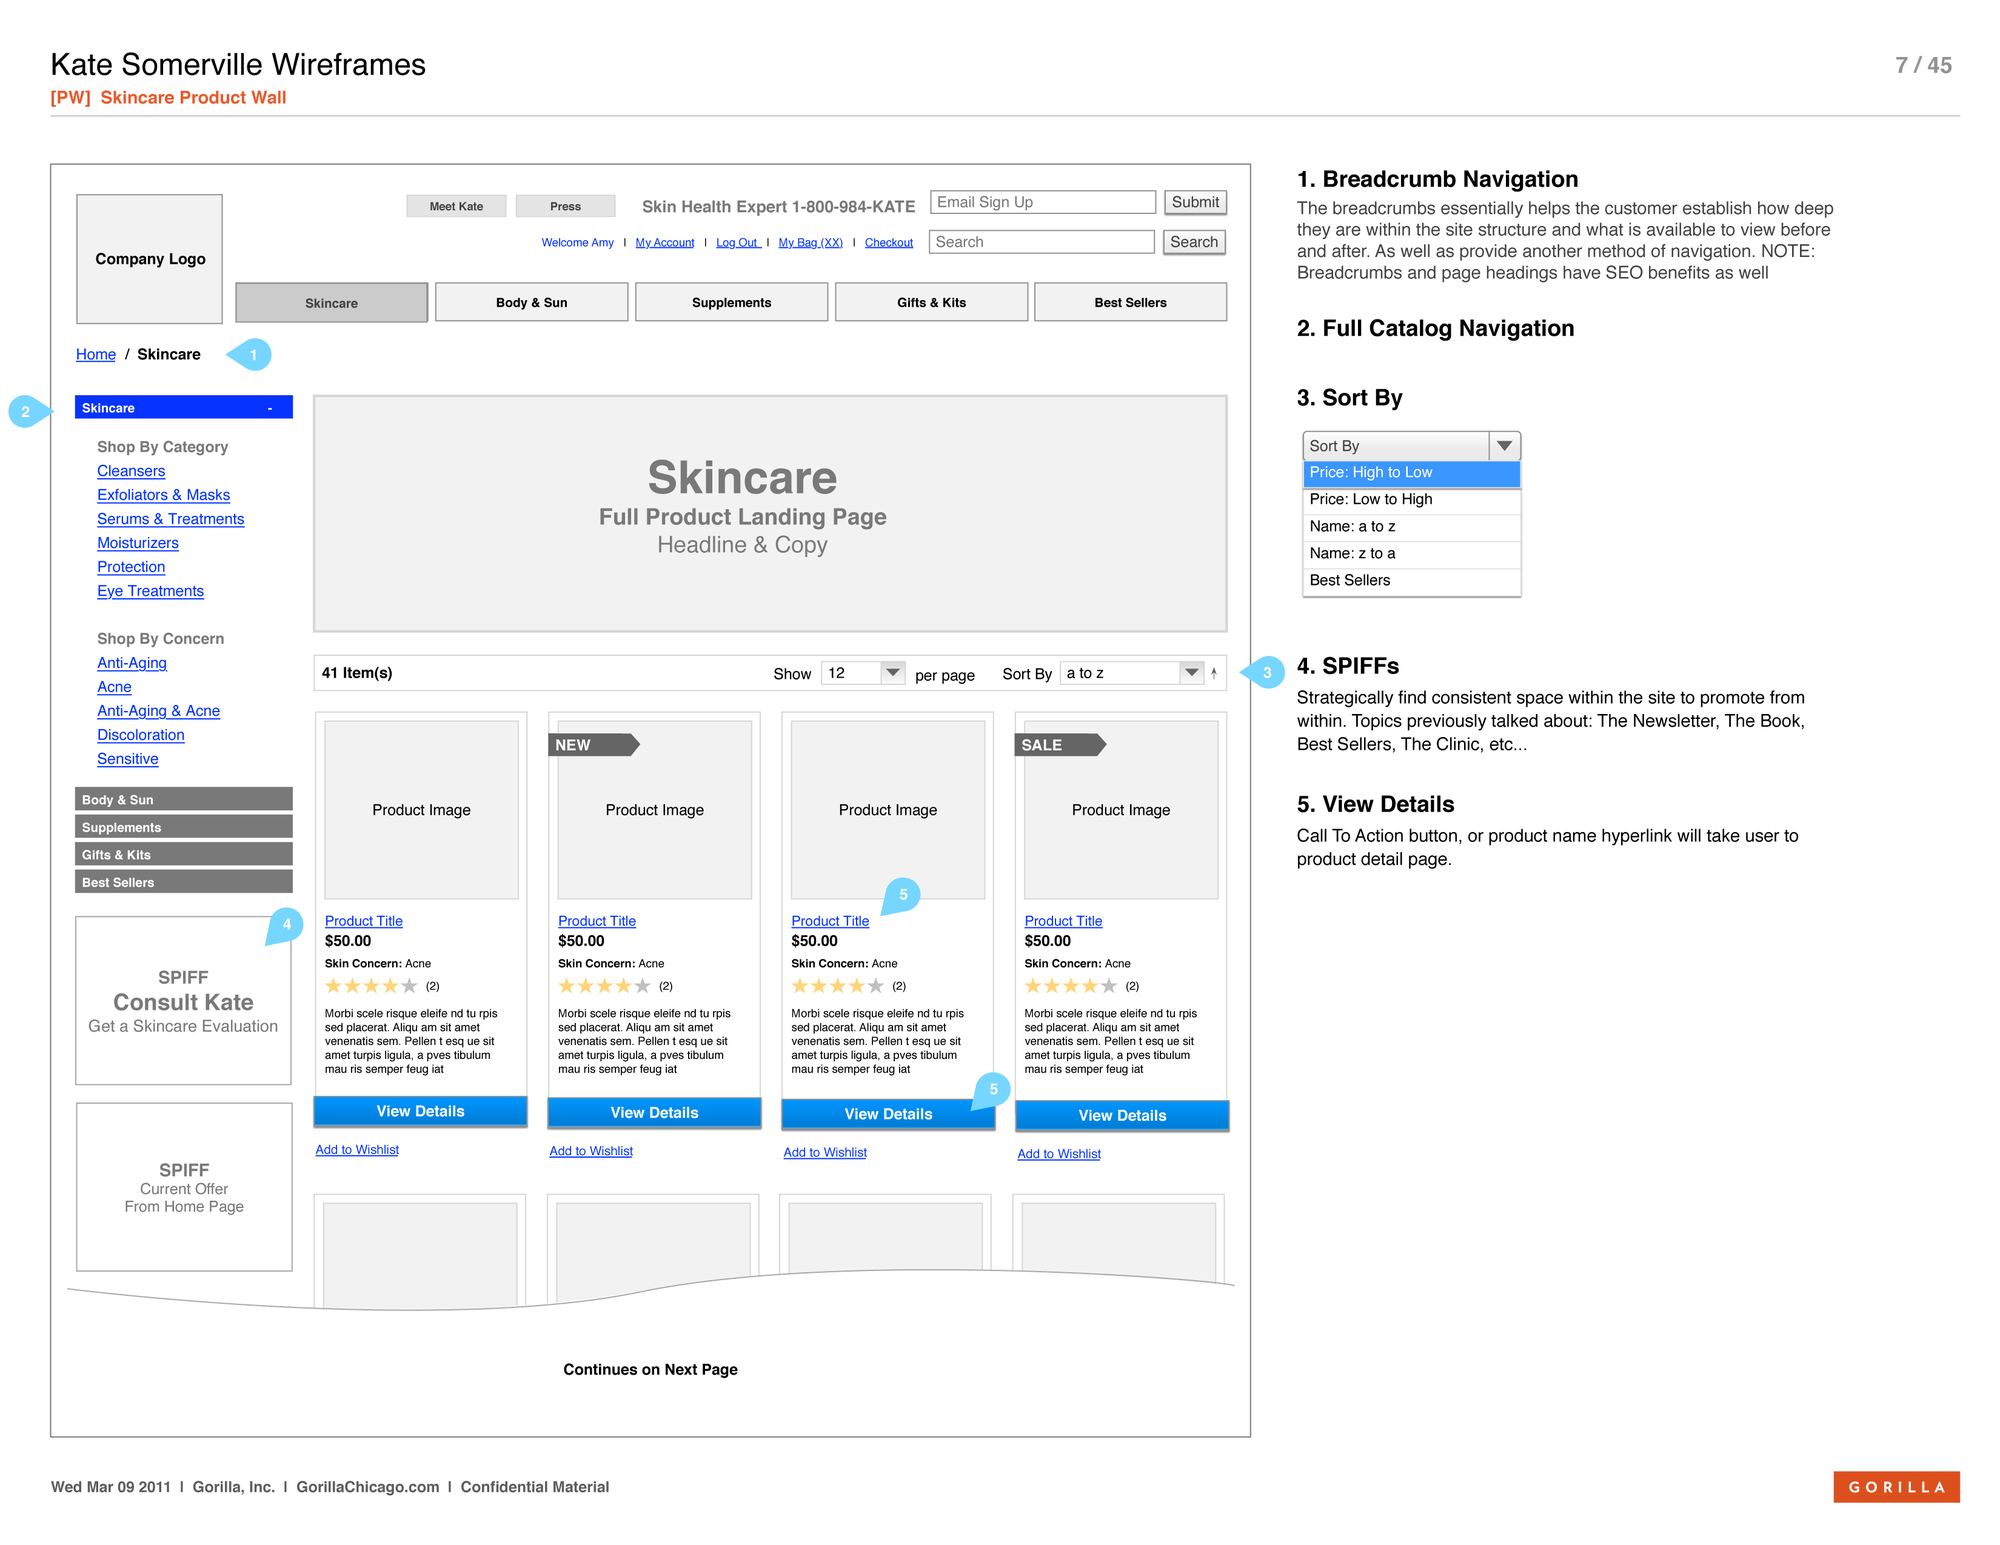Click the Consult Kate SPIFF banner
The height and width of the screenshot is (1545, 2000).
point(183,1001)
